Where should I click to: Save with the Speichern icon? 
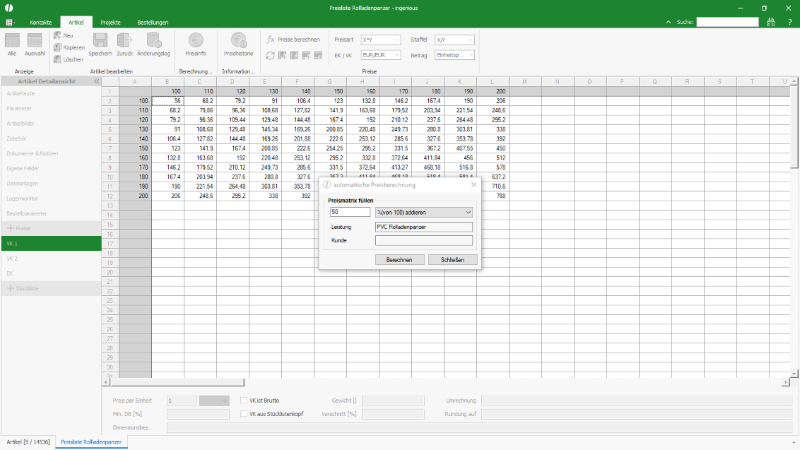coord(100,44)
